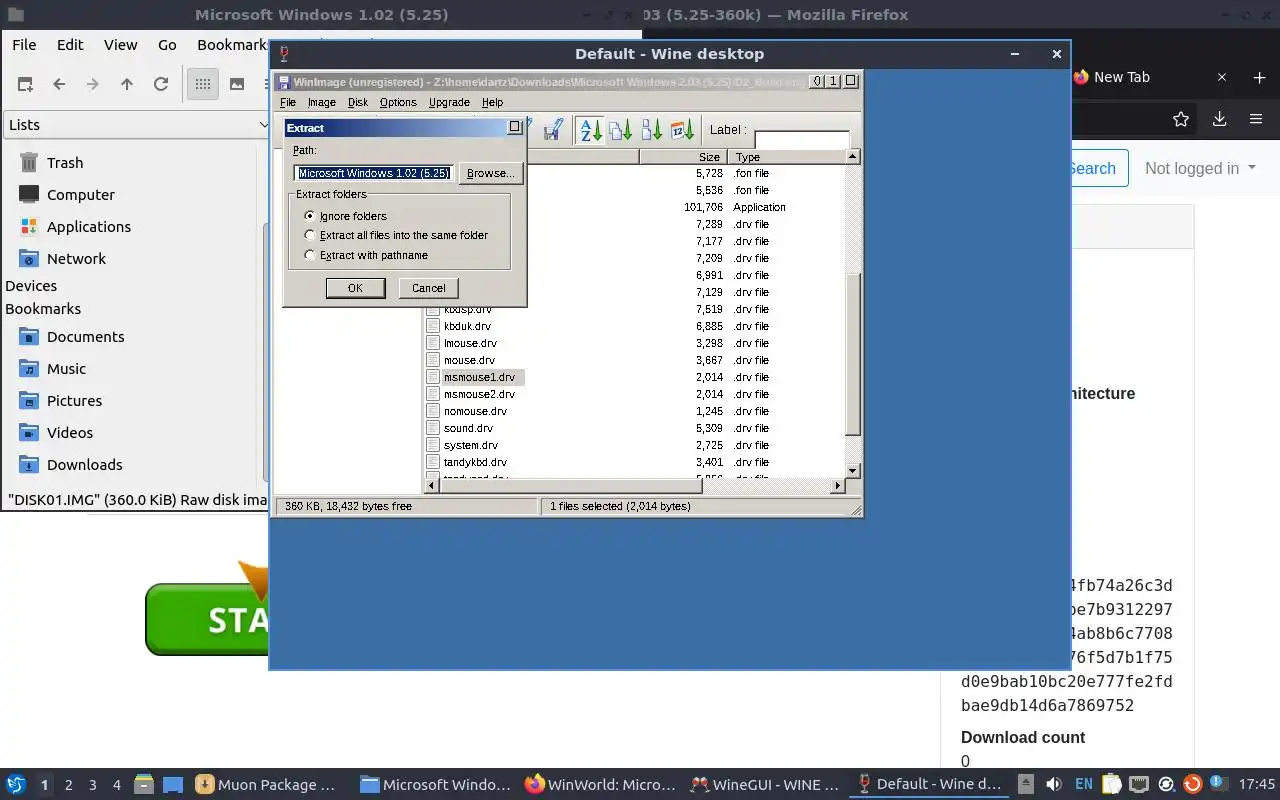This screenshot has height=800, width=1280.
Task: Open the file manager Edit menu
Action: pos(70,44)
